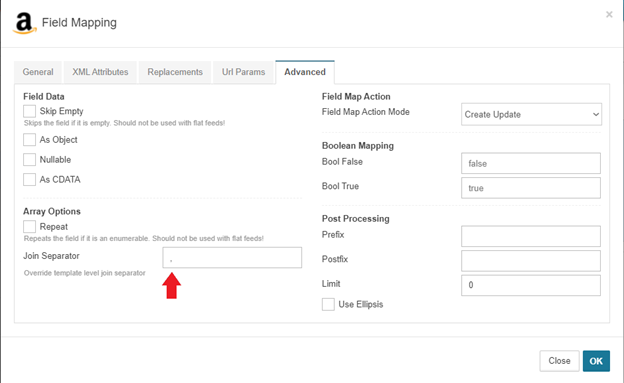Go to the Url Params tab
This screenshot has width=624, height=383.
click(x=244, y=72)
